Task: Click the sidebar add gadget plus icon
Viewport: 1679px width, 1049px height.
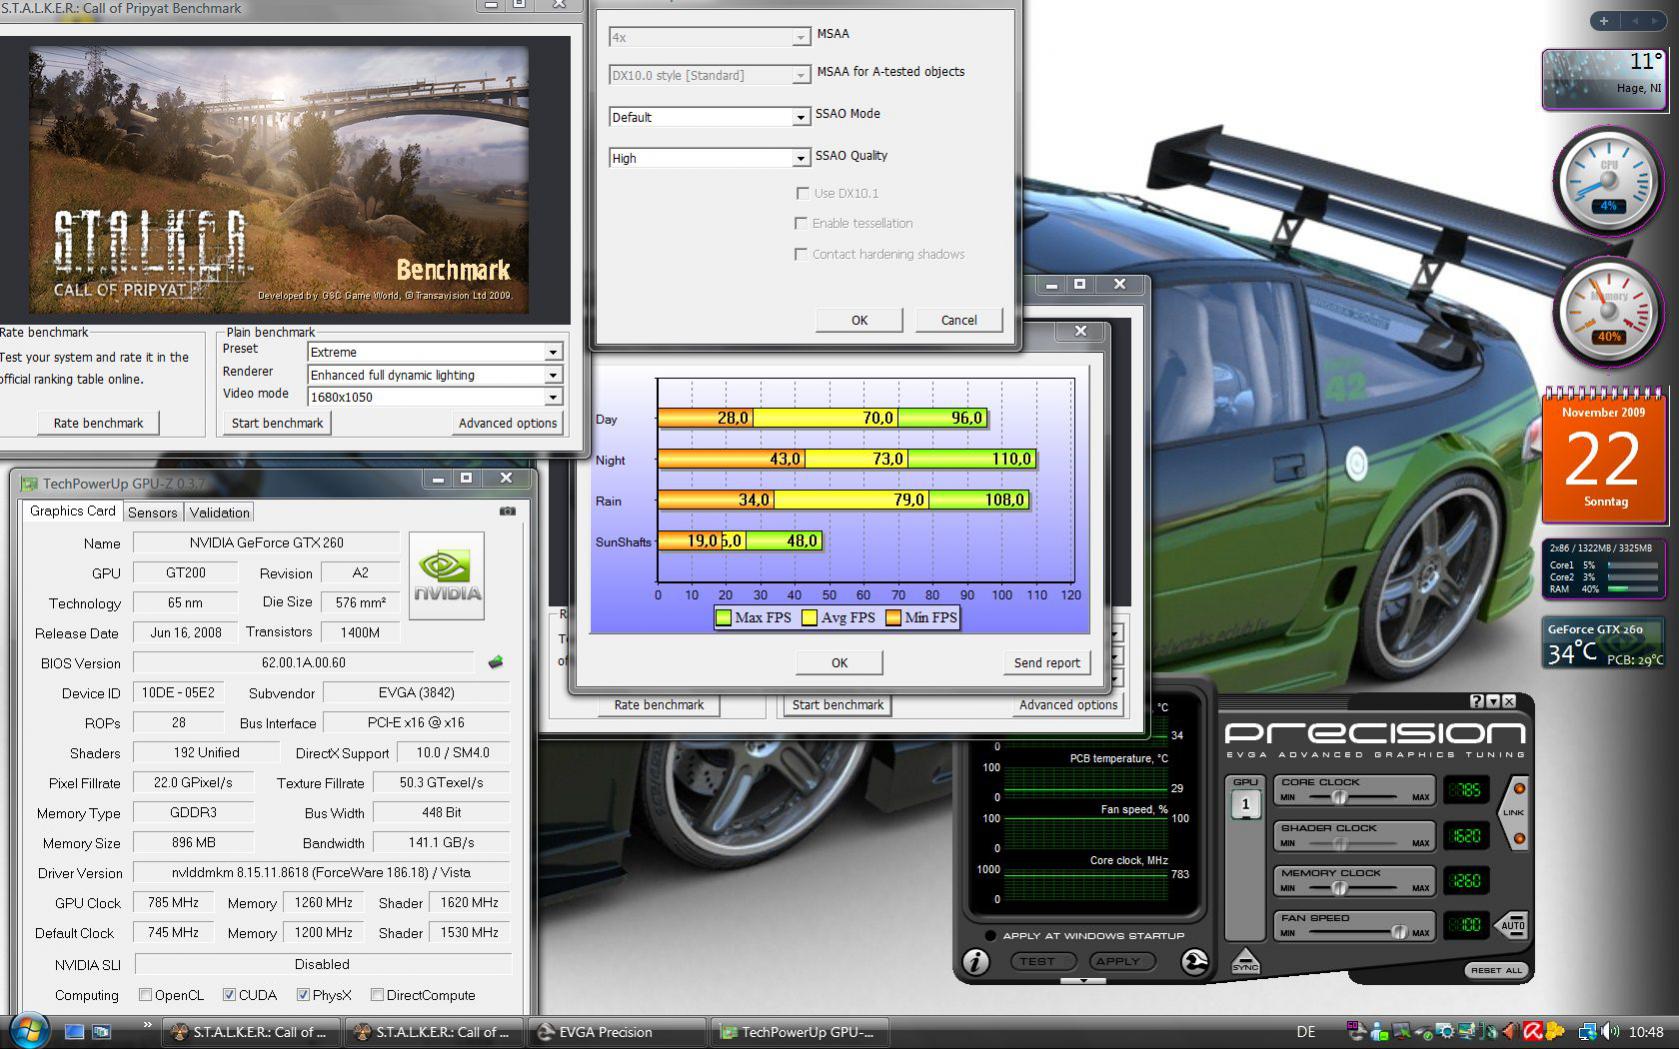Action: tap(1604, 20)
